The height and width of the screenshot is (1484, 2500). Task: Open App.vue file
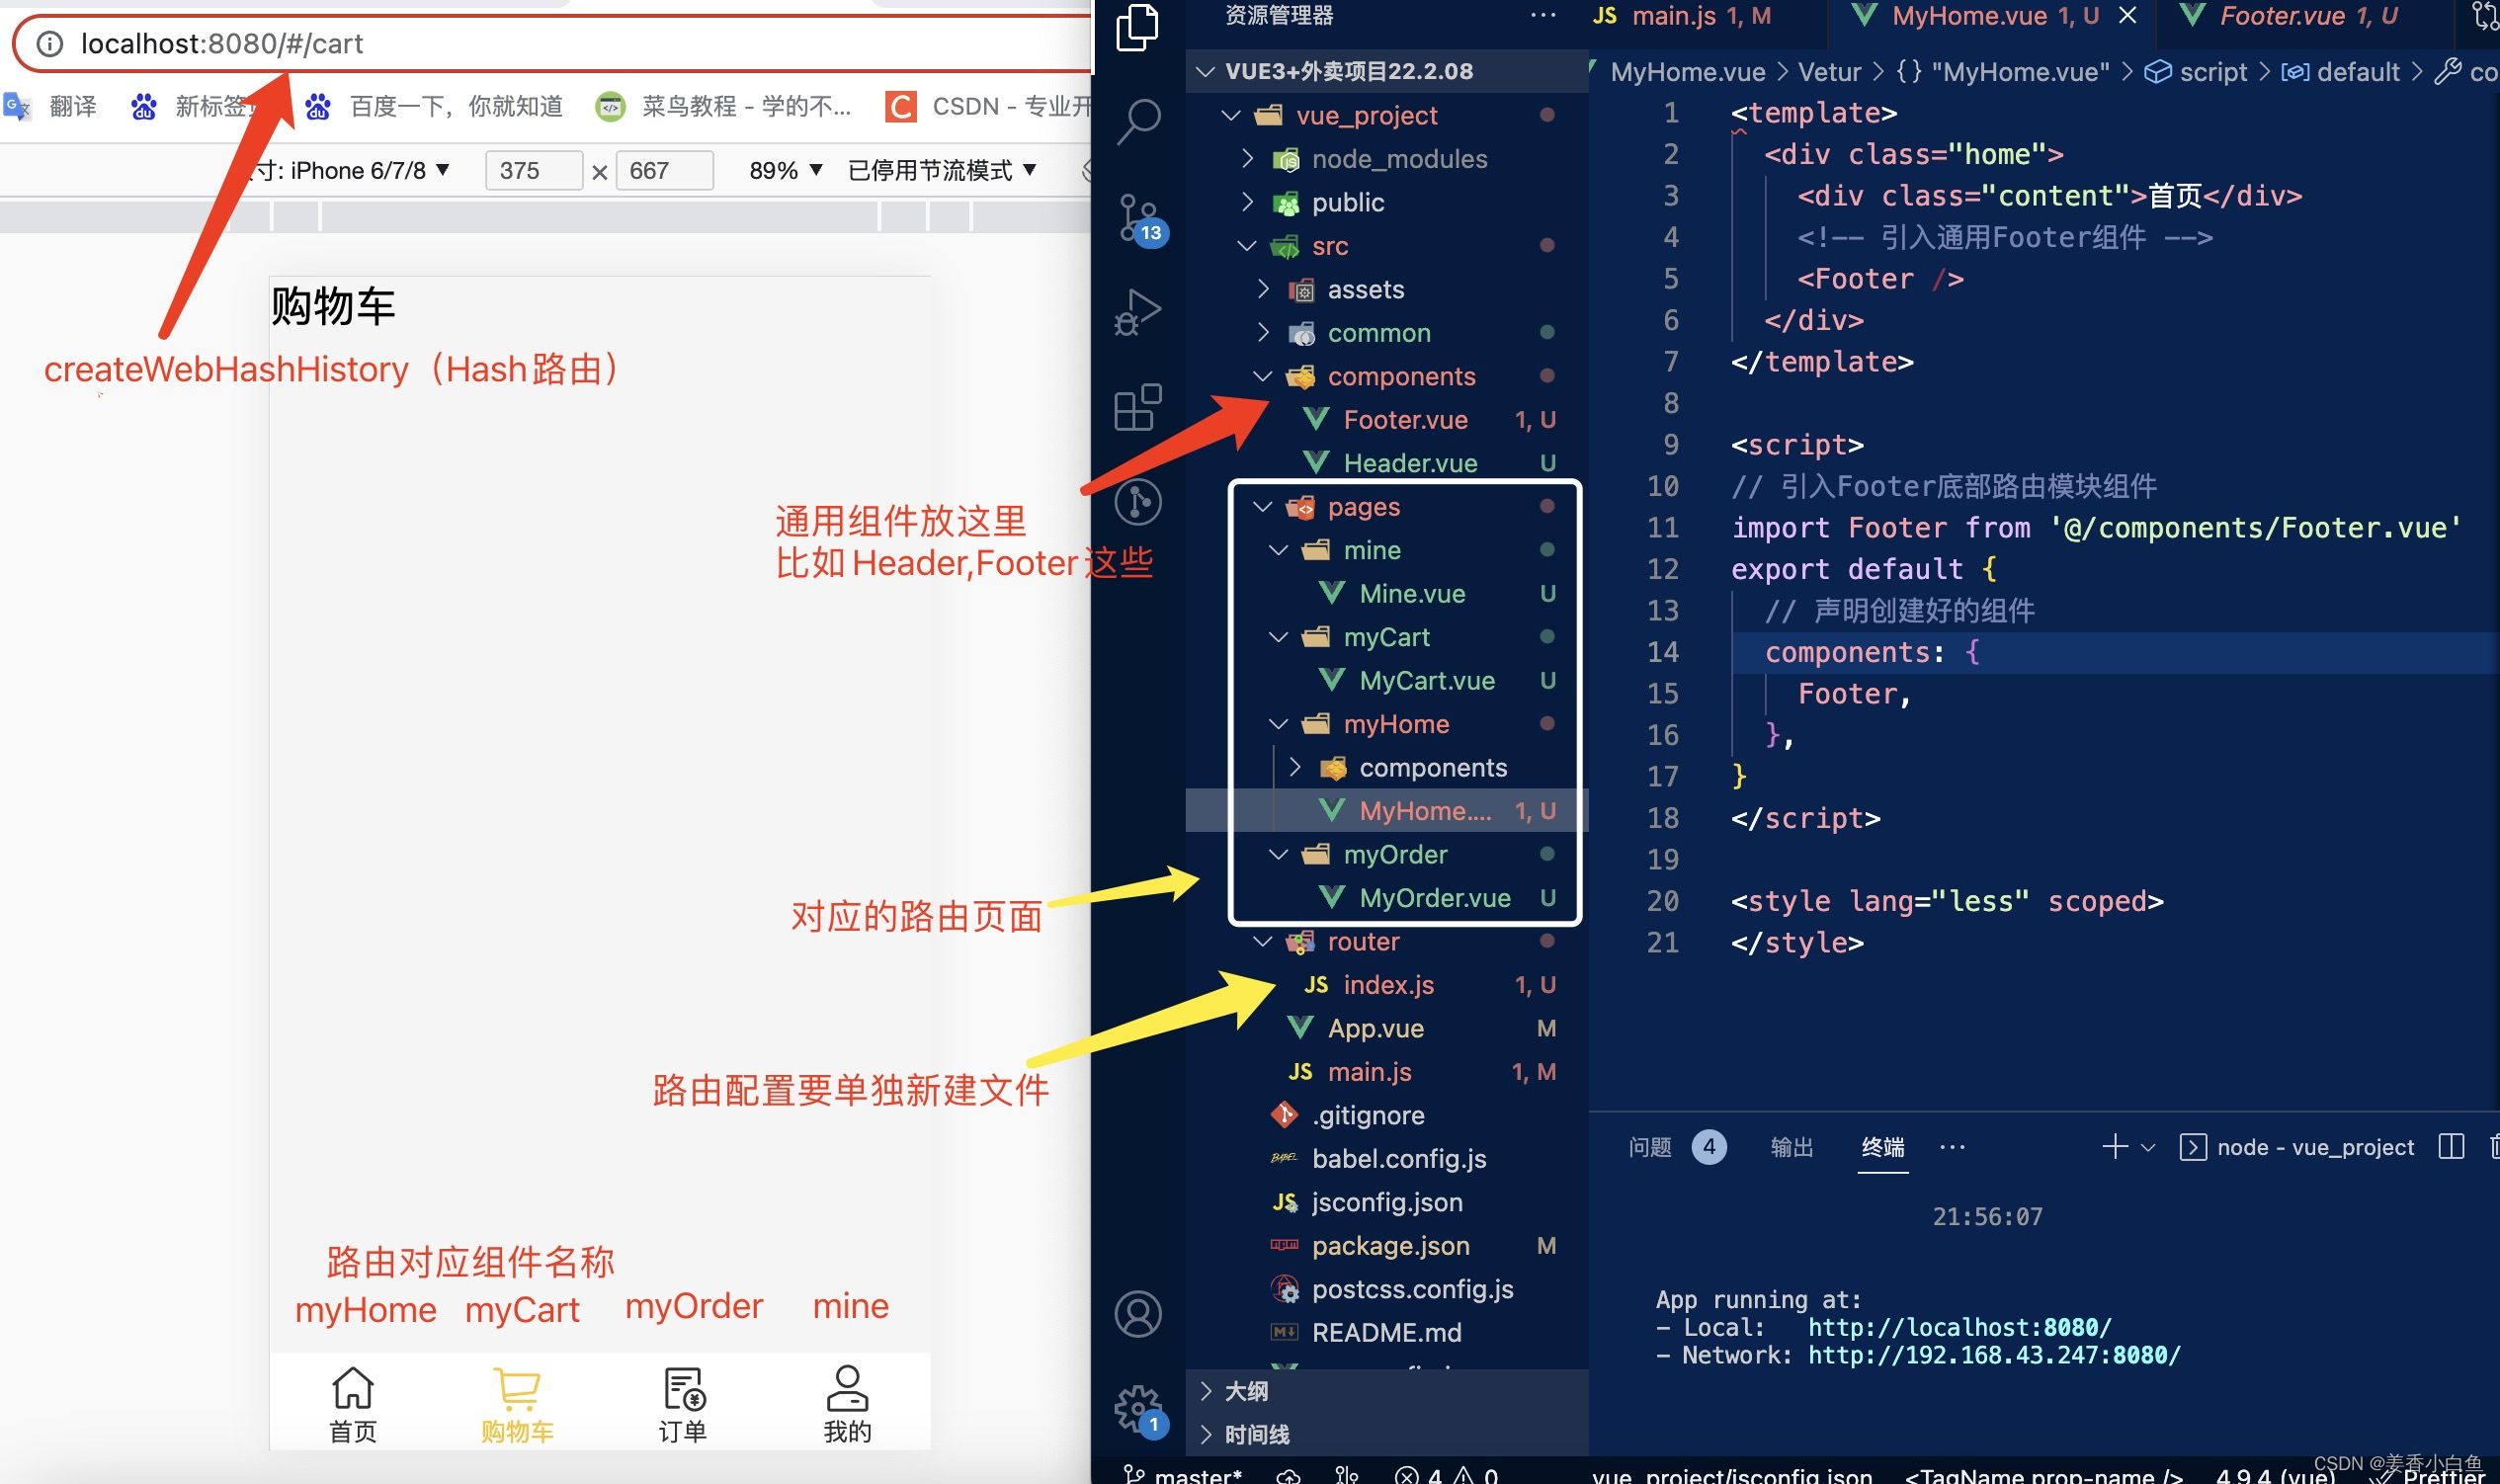point(1386,1028)
